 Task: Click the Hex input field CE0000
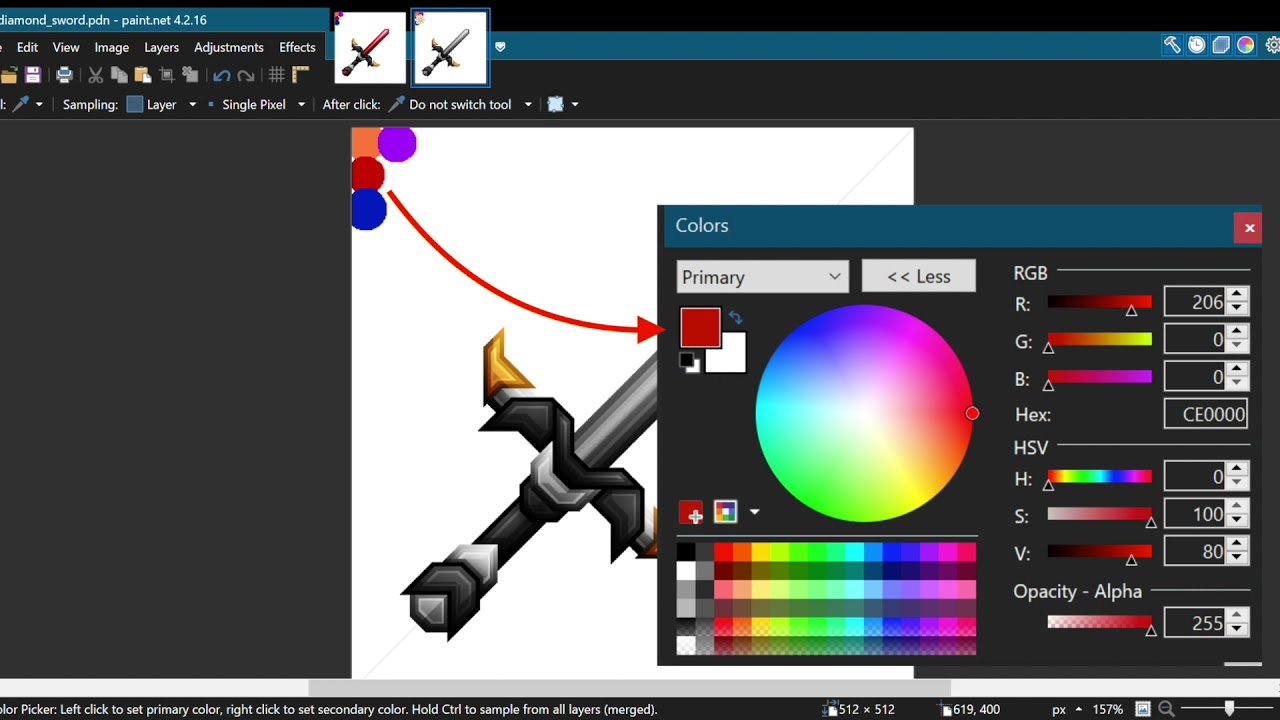pos(1206,414)
